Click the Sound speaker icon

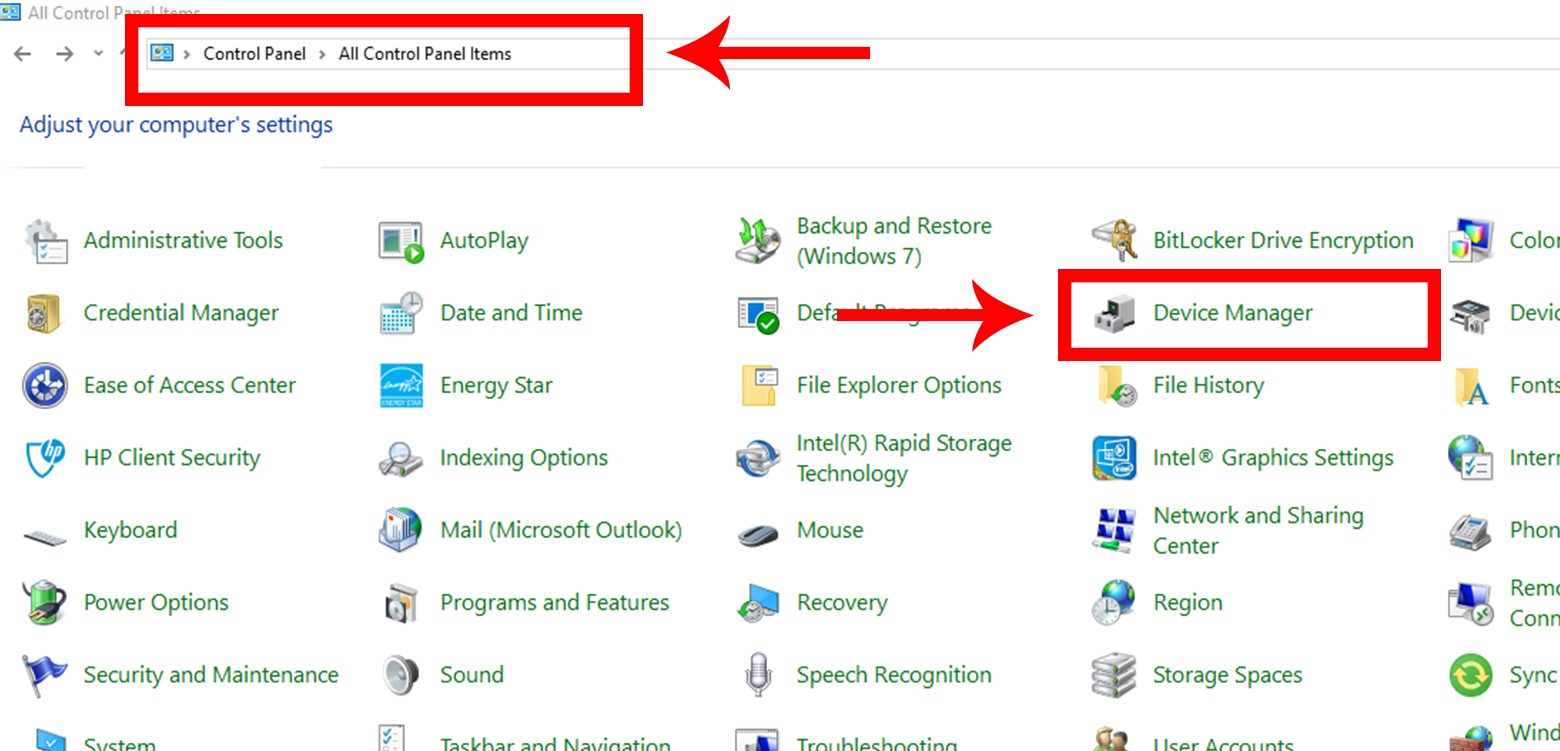pyautogui.click(x=401, y=675)
